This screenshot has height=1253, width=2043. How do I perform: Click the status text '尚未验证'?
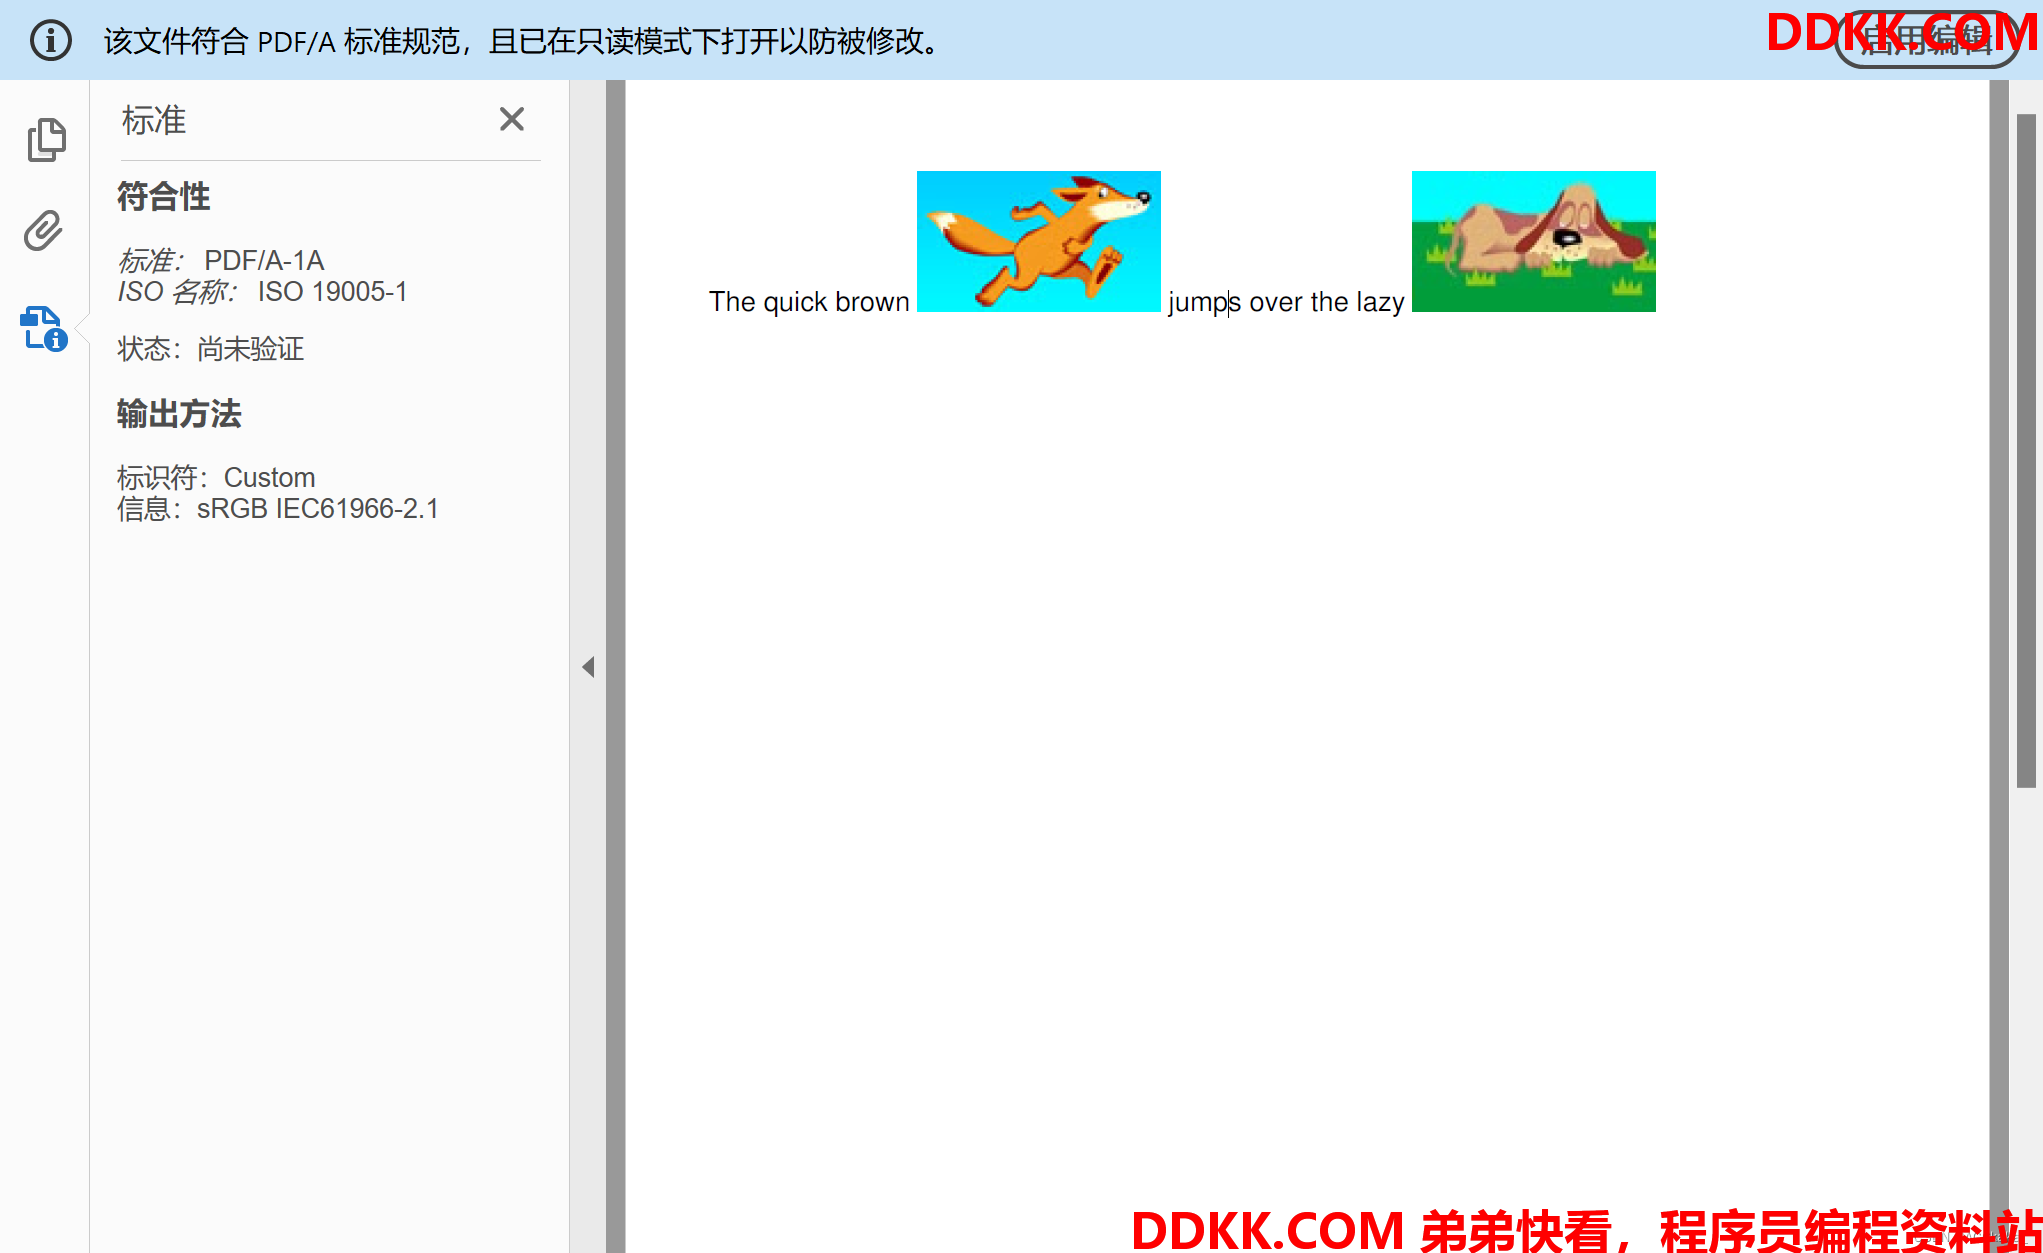pos(251,349)
